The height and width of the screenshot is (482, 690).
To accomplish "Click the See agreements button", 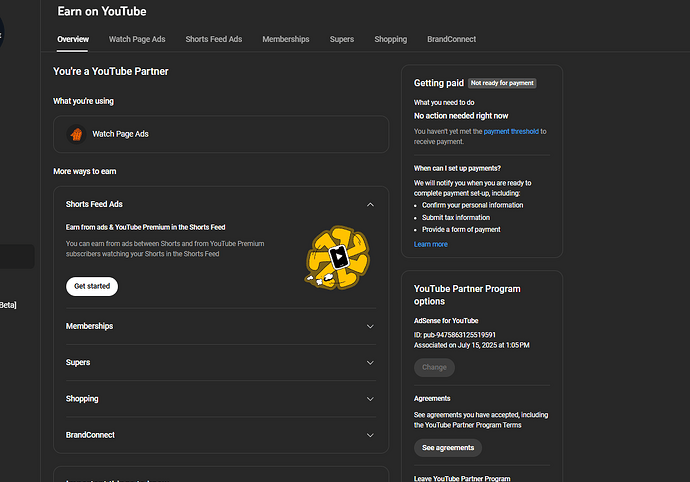I will 448,448.
